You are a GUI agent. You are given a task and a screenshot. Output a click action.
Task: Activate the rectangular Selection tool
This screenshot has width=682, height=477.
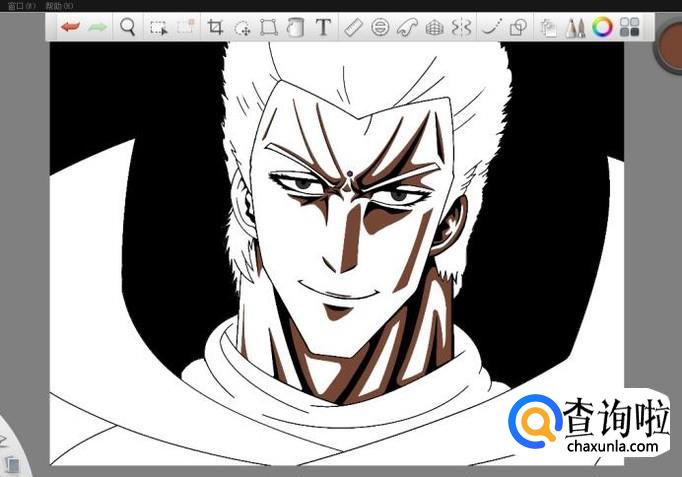[158, 27]
